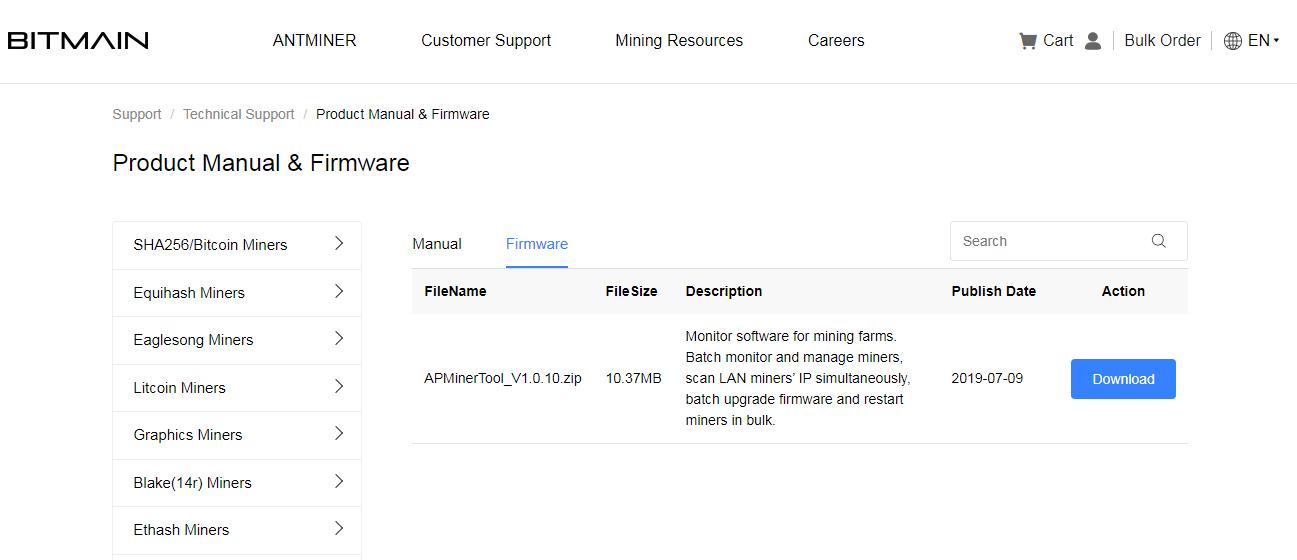Expand Equihash Miners chevron
The image size is (1297, 560).
[339, 291]
